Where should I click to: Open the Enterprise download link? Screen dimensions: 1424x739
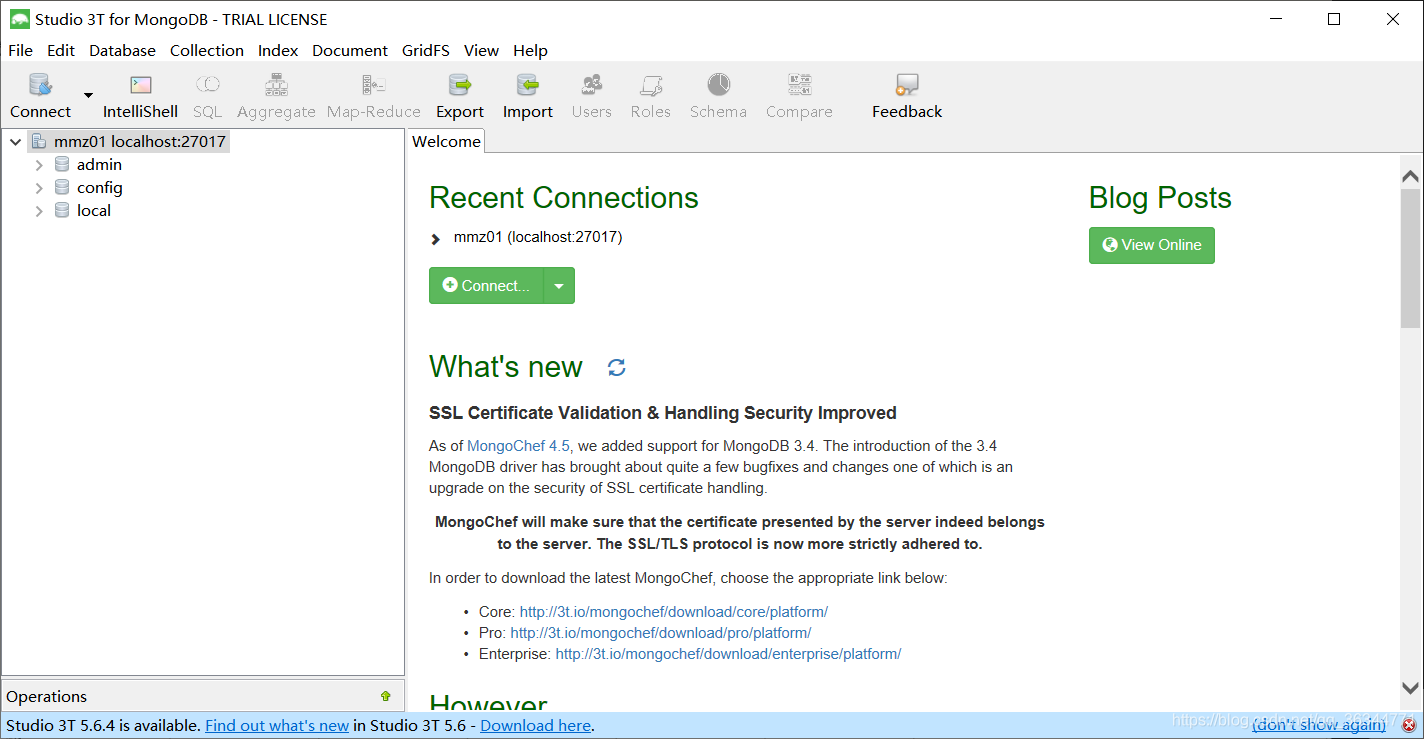click(x=728, y=654)
